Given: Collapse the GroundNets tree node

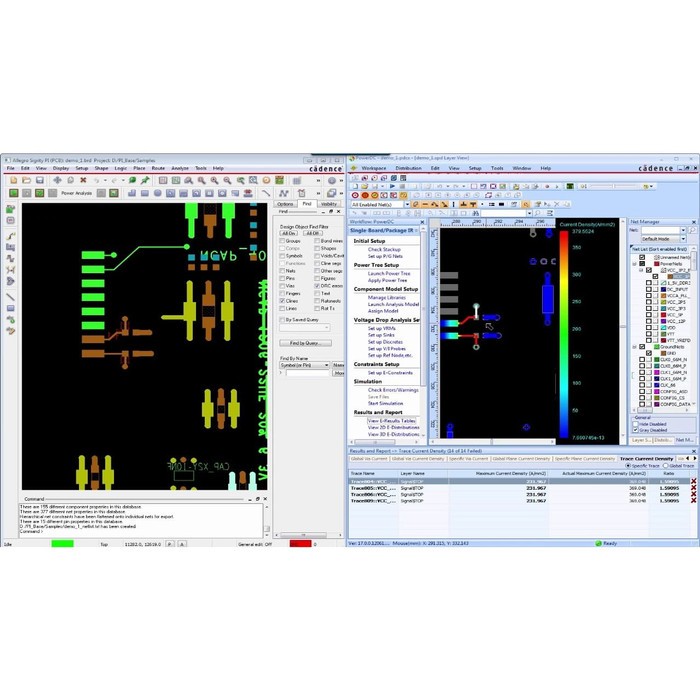Looking at the screenshot, I should pos(635,346).
